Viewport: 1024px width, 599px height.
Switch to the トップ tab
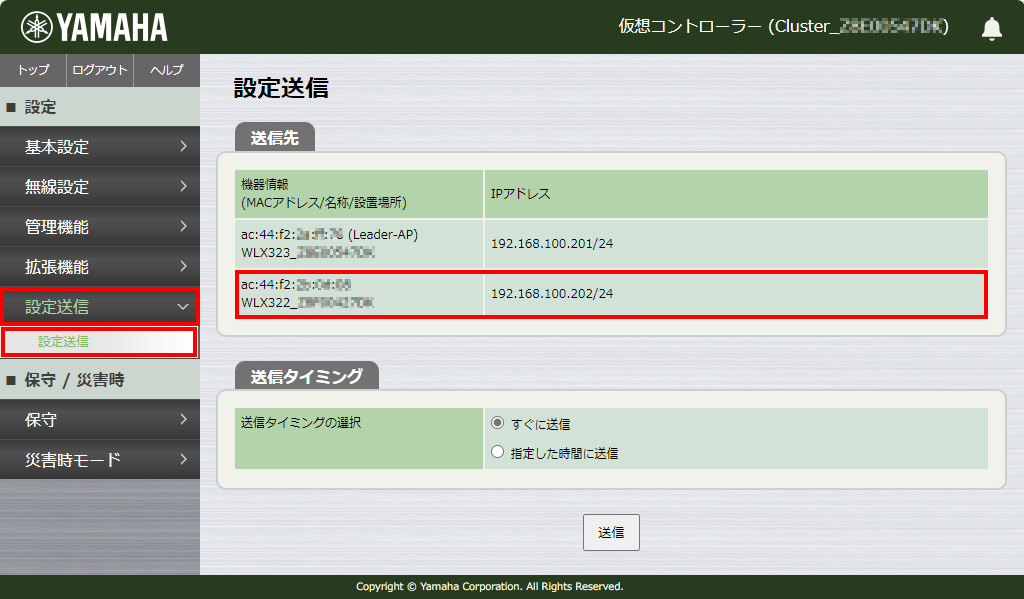pos(31,70)
